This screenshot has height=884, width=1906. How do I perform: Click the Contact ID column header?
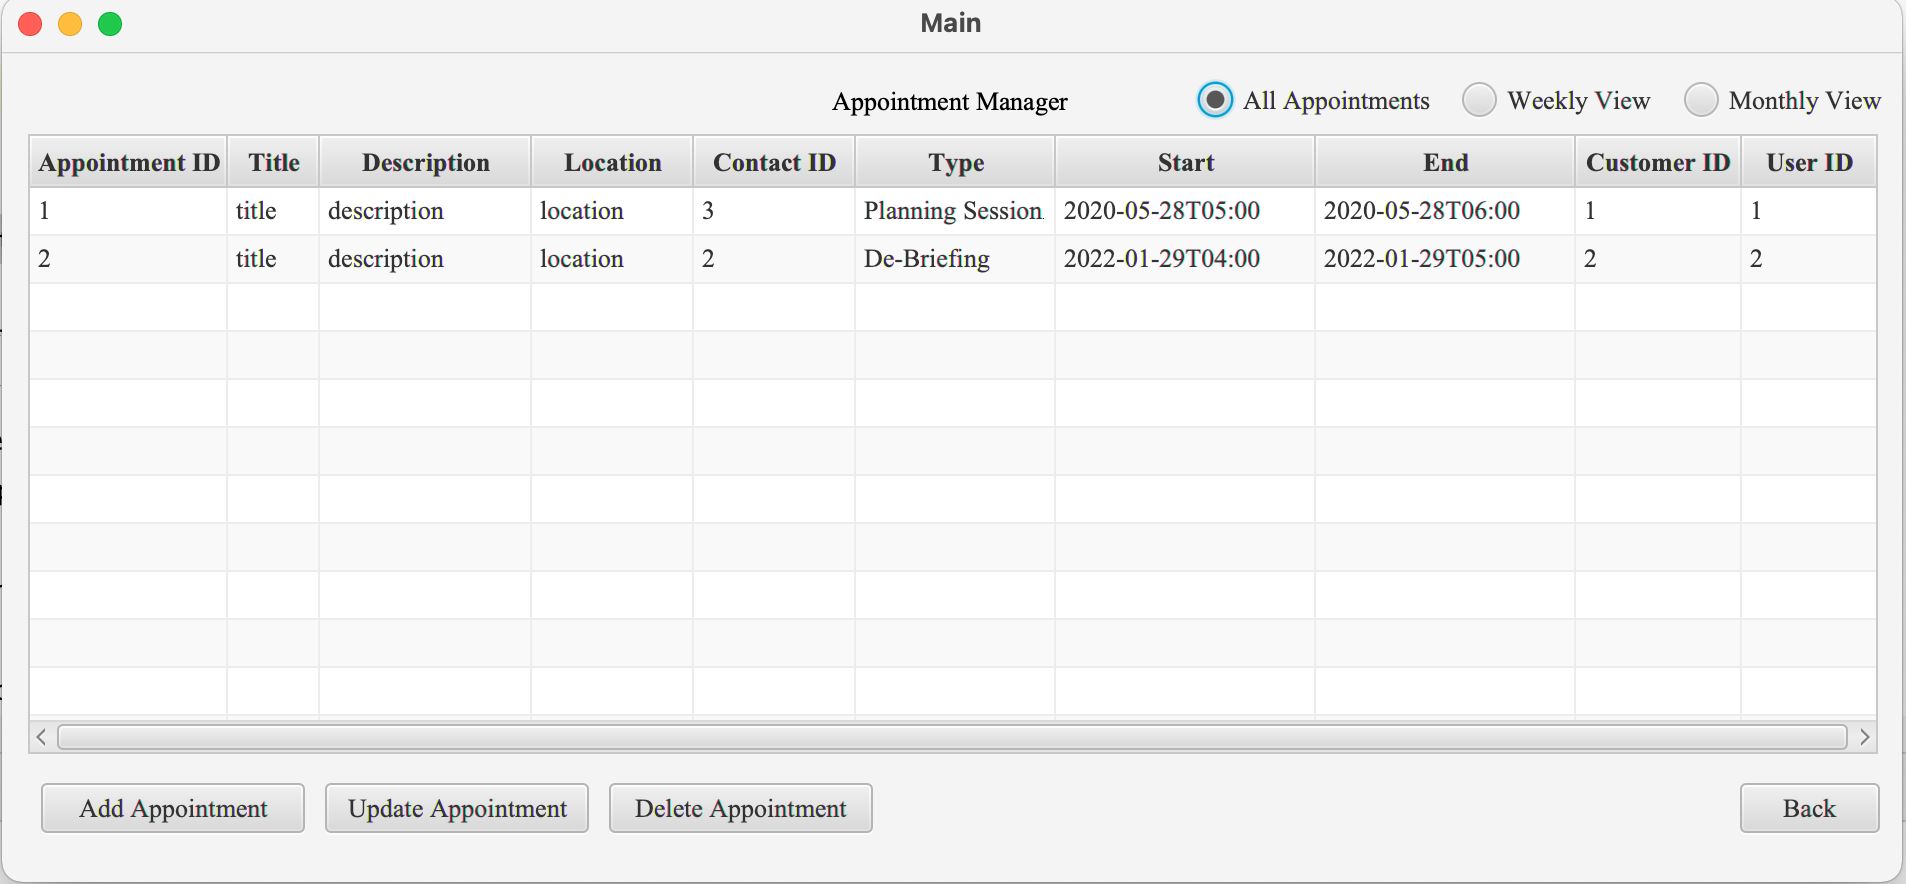tap(775, 162)
